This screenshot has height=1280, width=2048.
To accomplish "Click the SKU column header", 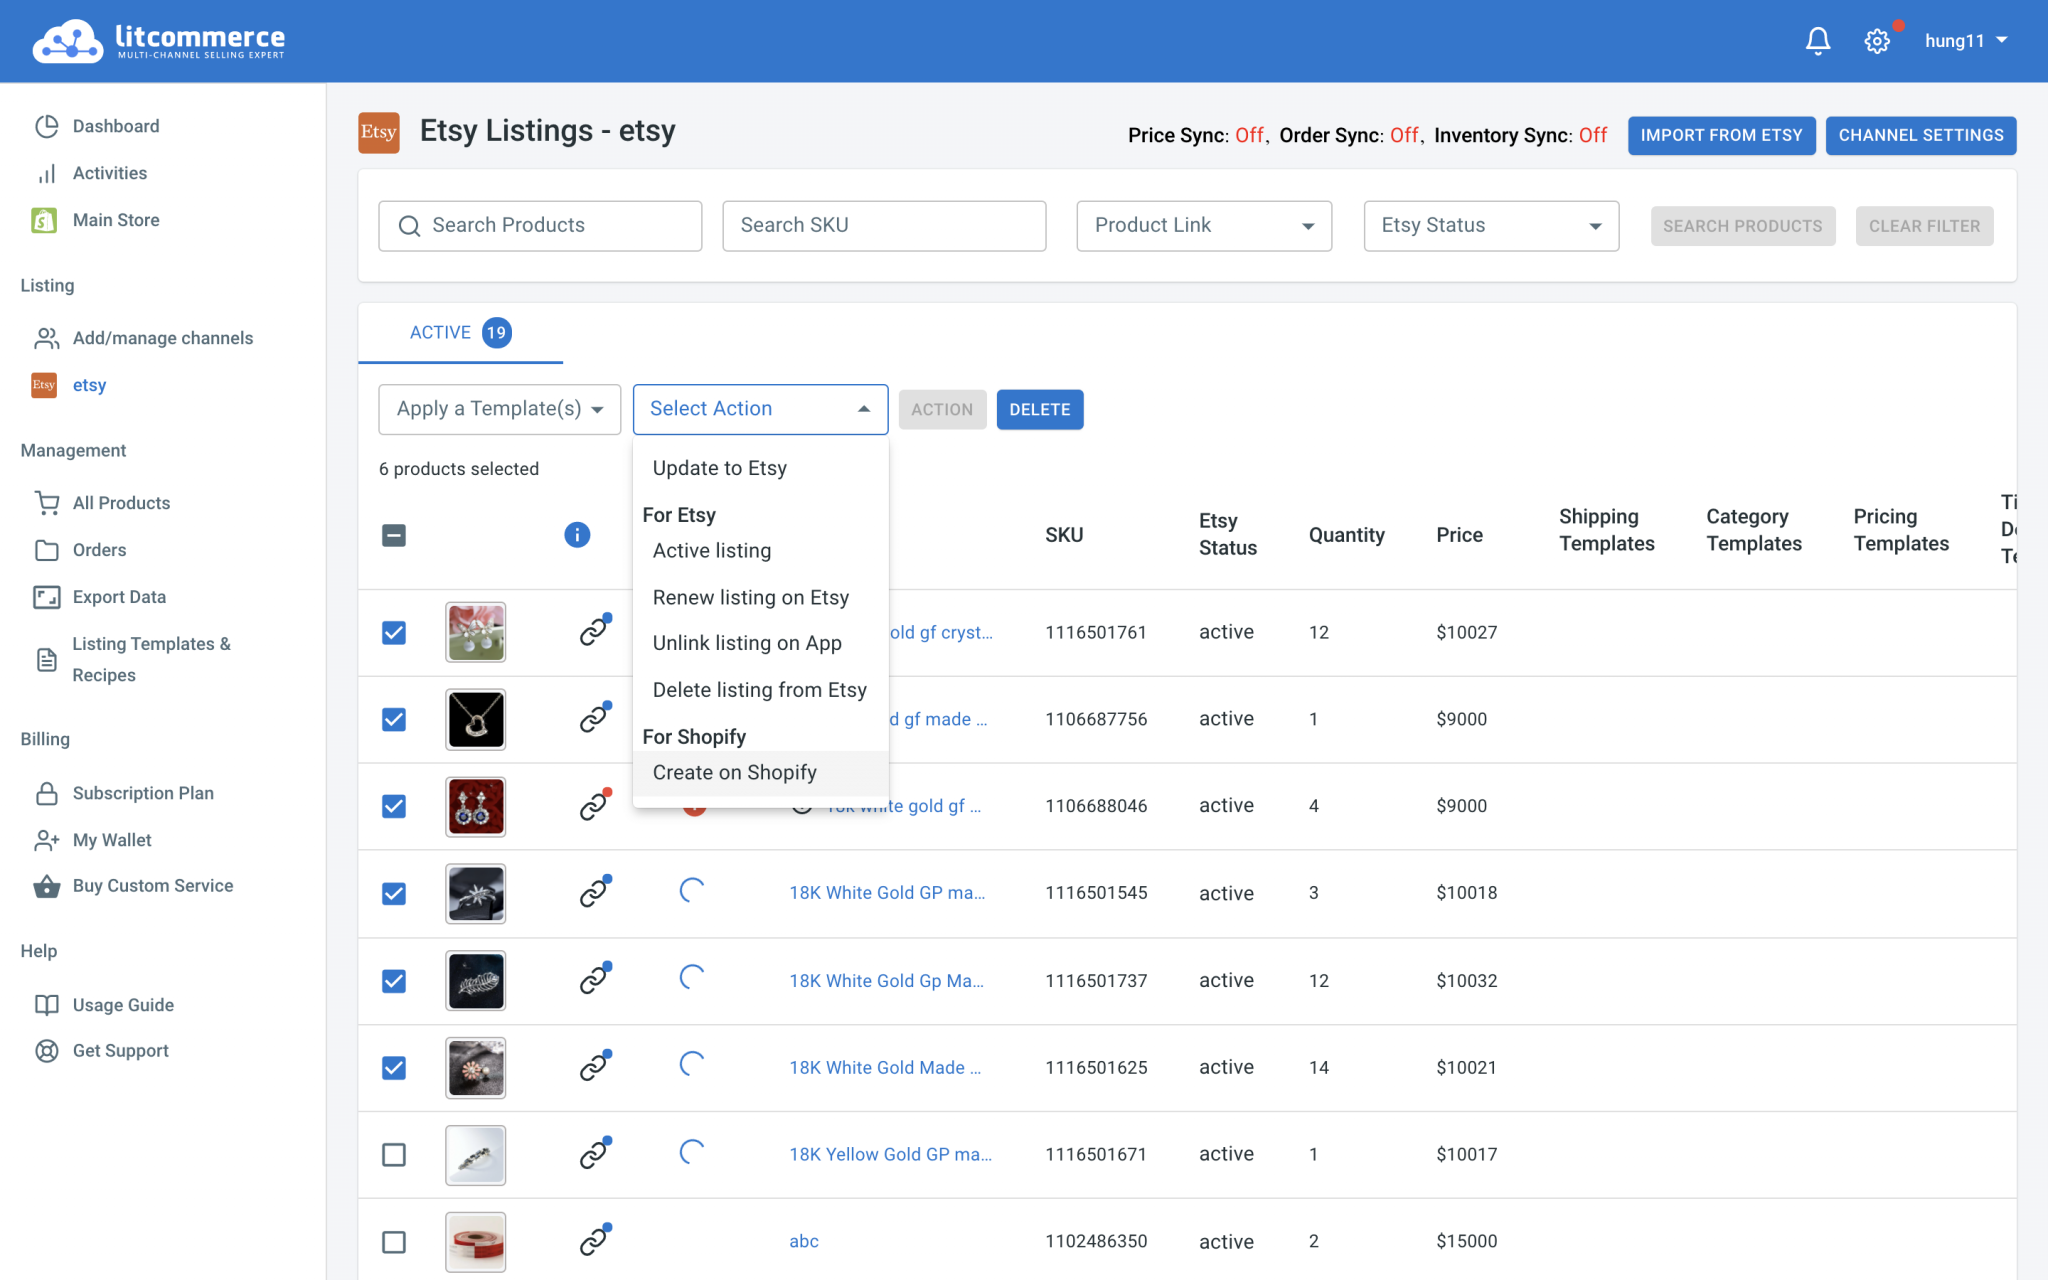I will coord(1064,535).
